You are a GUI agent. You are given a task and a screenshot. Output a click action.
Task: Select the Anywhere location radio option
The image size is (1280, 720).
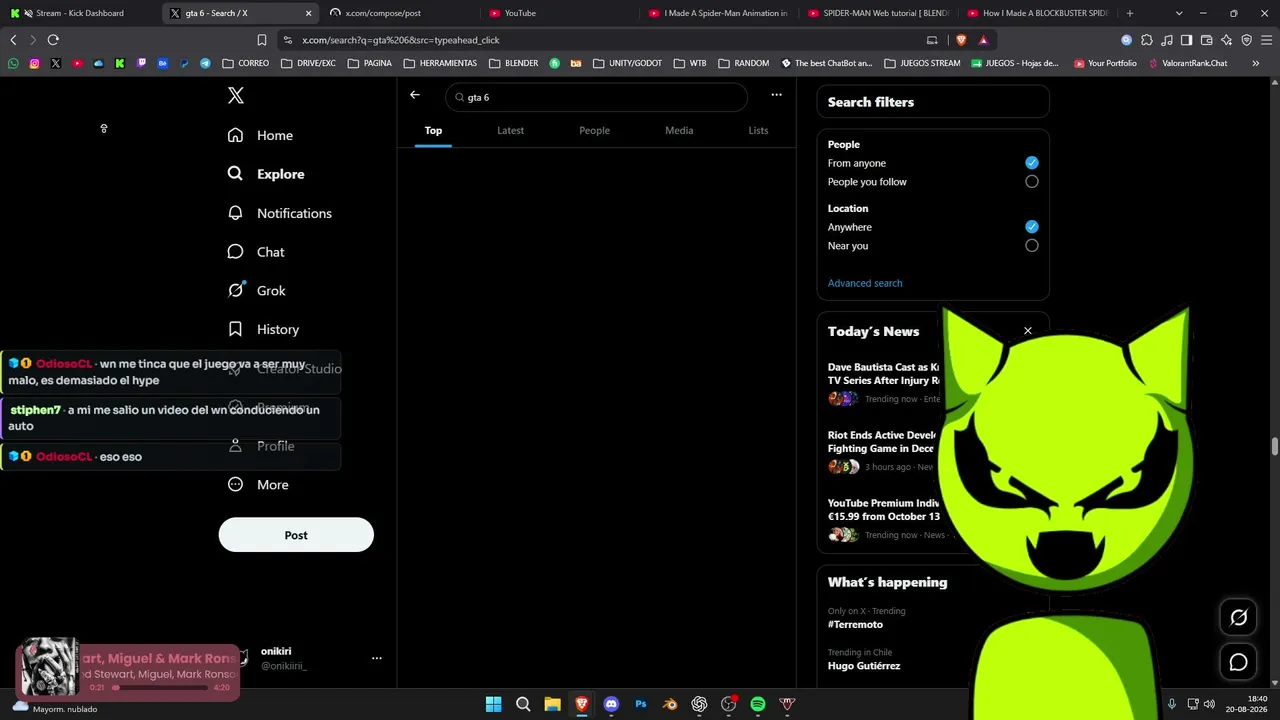[x=1032, y=227]
